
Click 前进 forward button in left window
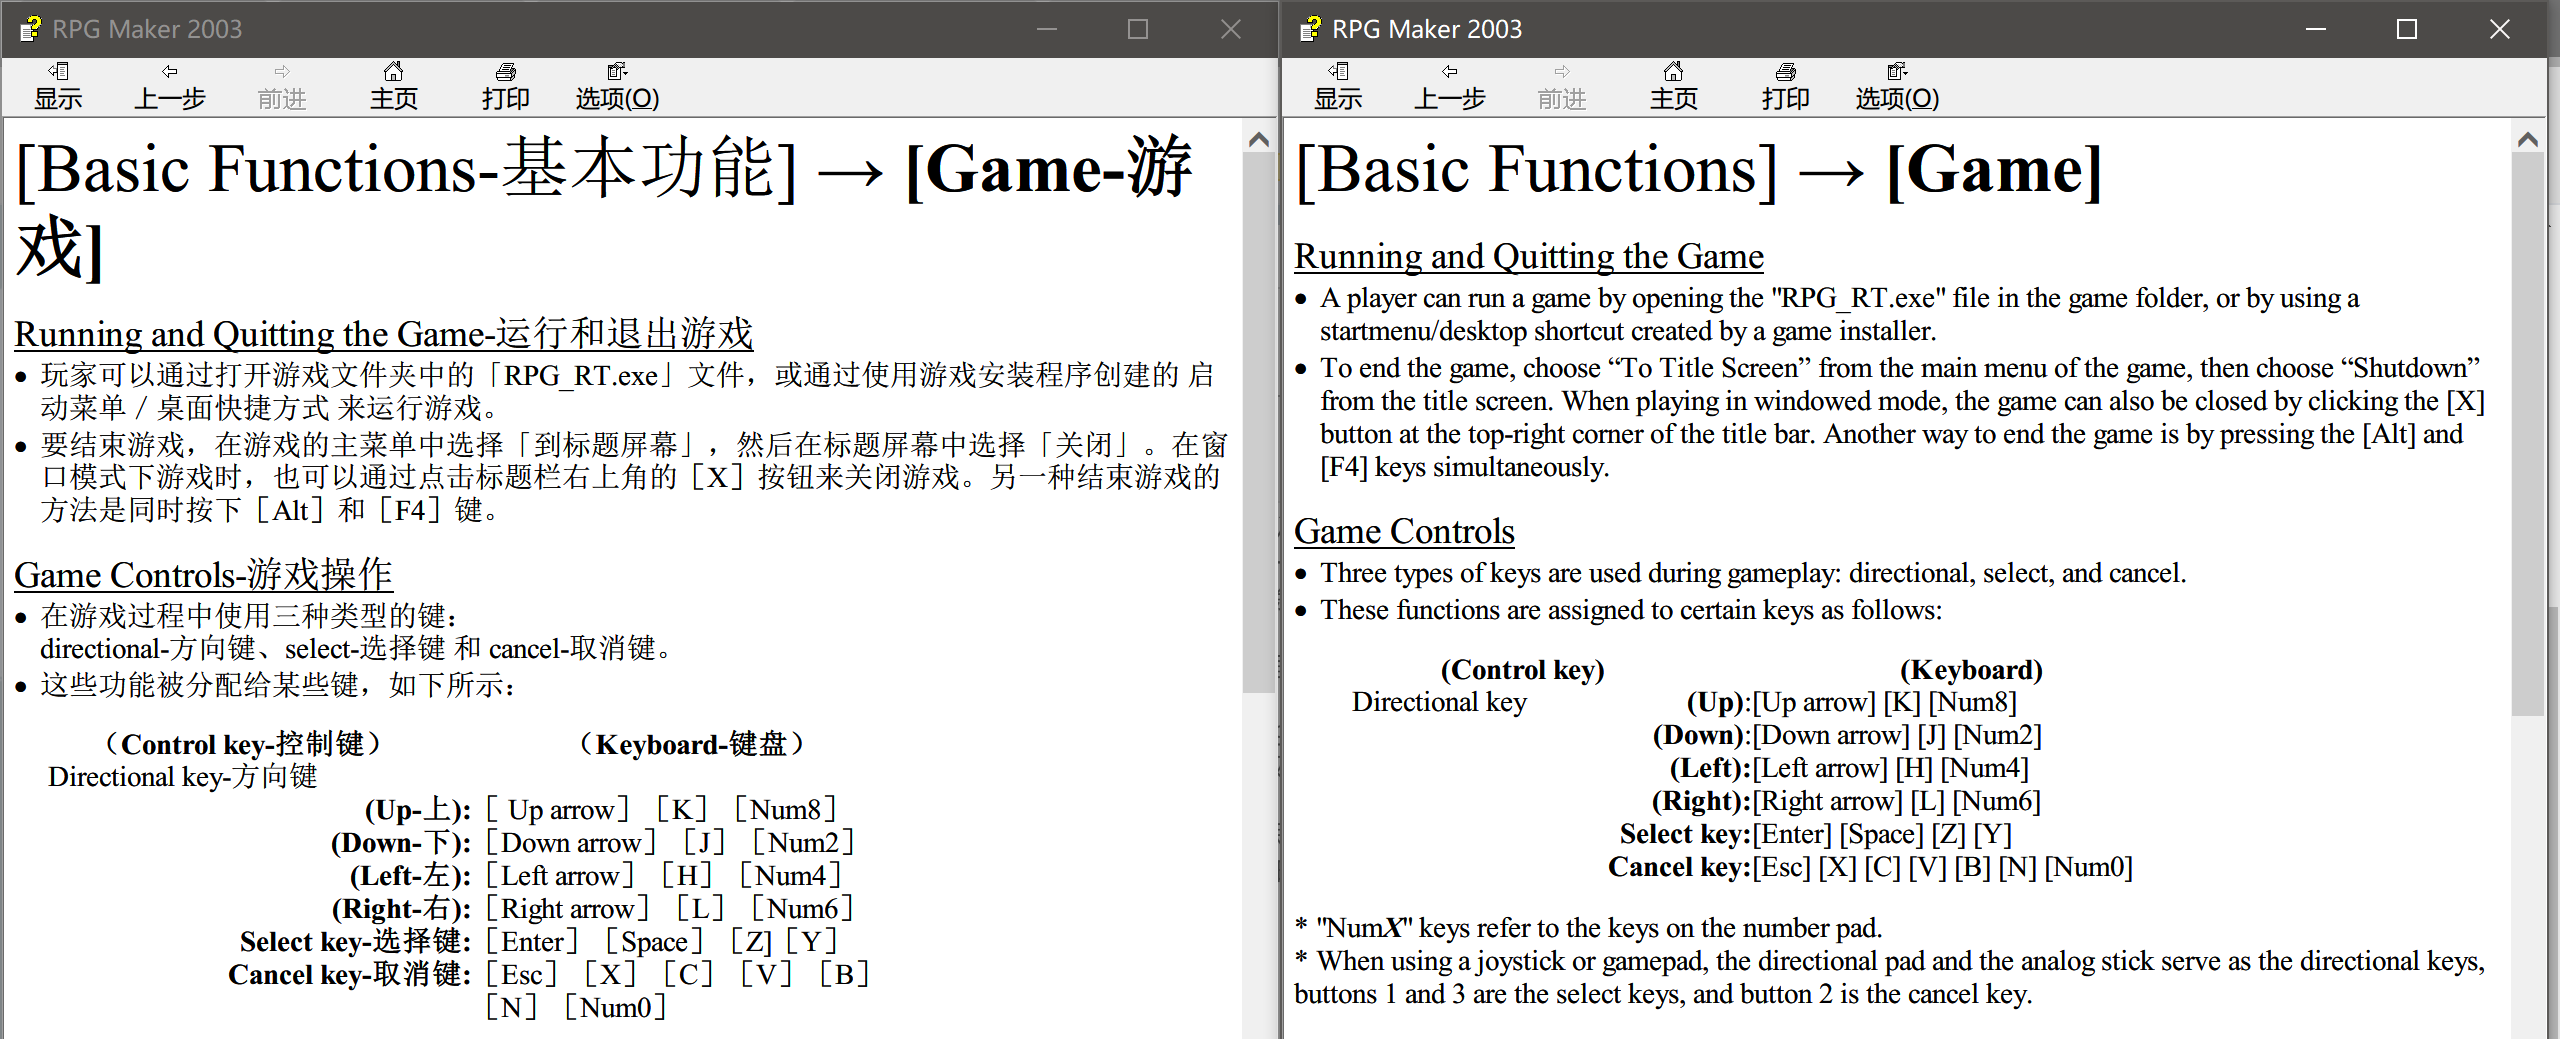coord(282,86)
